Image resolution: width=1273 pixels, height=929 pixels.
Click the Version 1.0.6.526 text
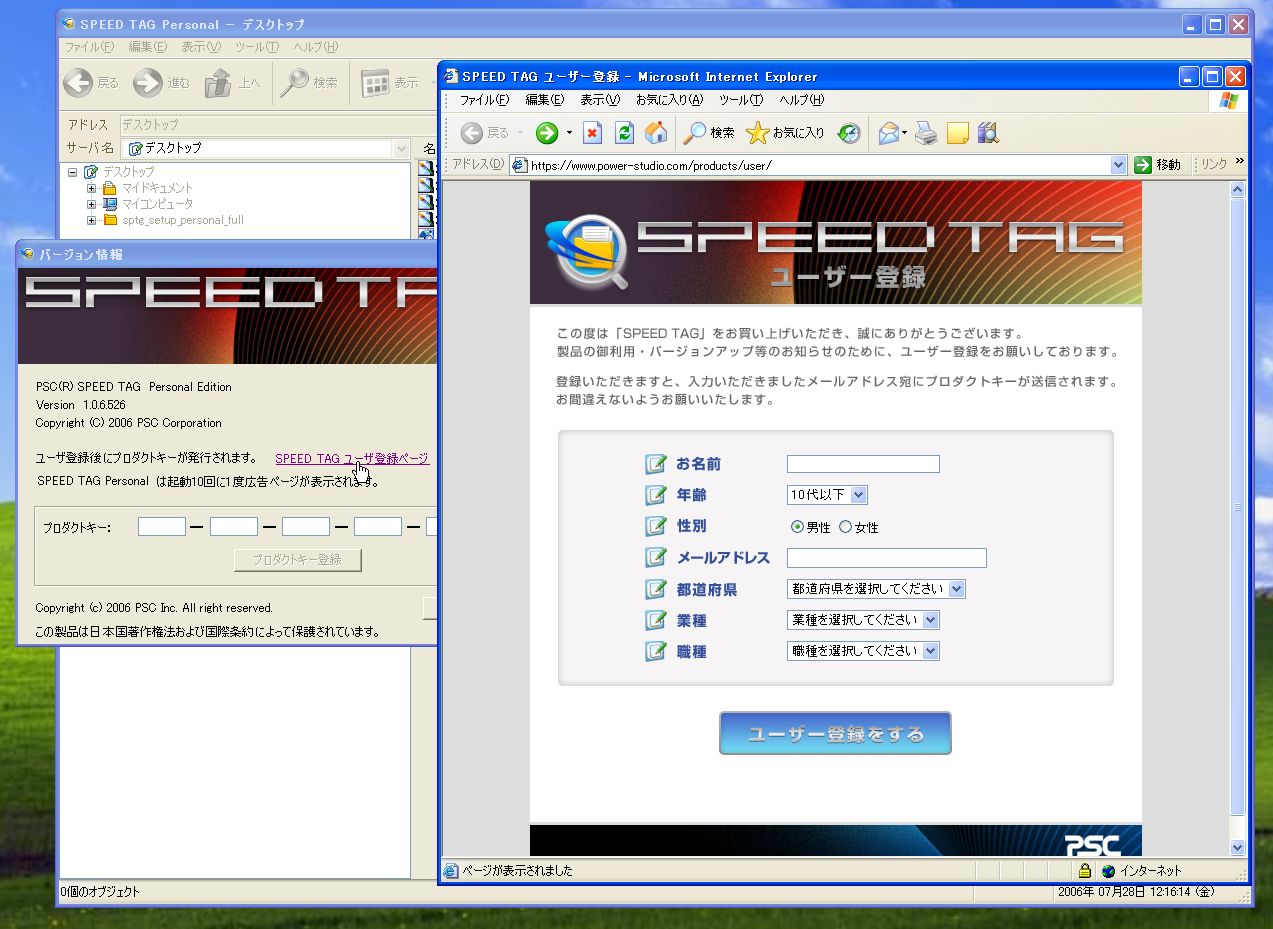[x=81, y=405]
